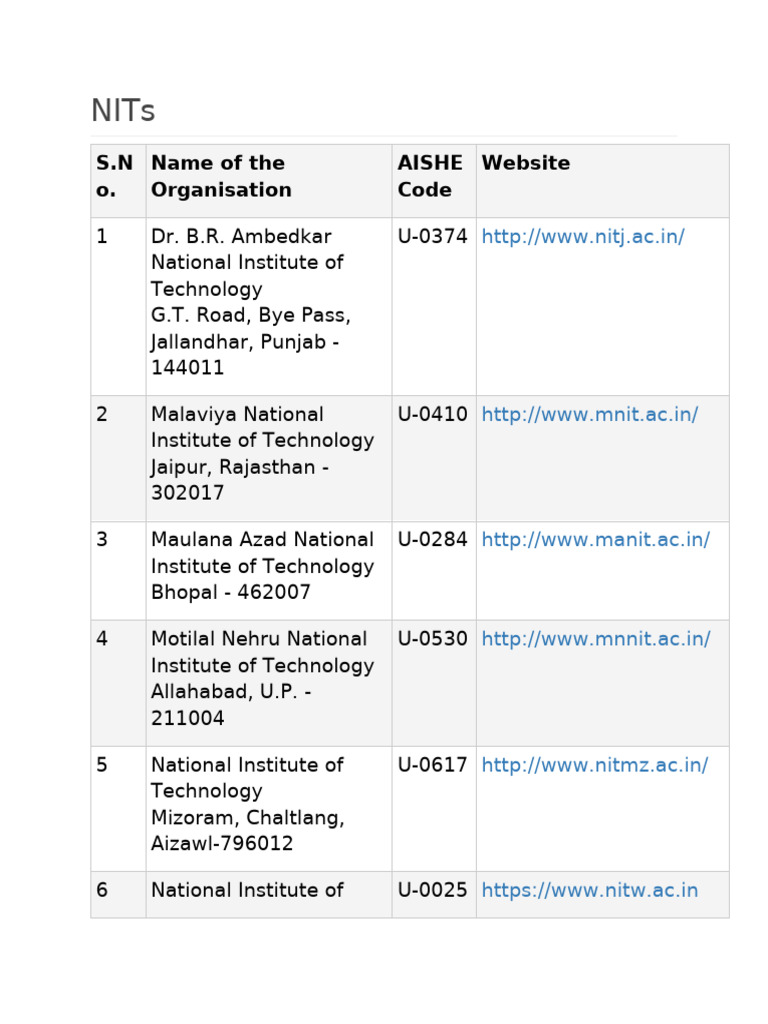Select the 'Website' column header
Viewport: 768px width, 1024px height.
pos(526,163)
